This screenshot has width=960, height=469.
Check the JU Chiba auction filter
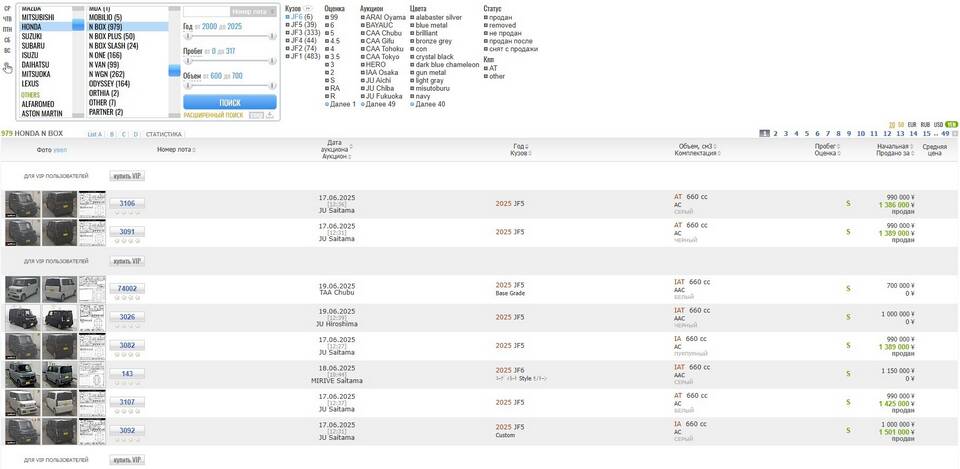363,88
